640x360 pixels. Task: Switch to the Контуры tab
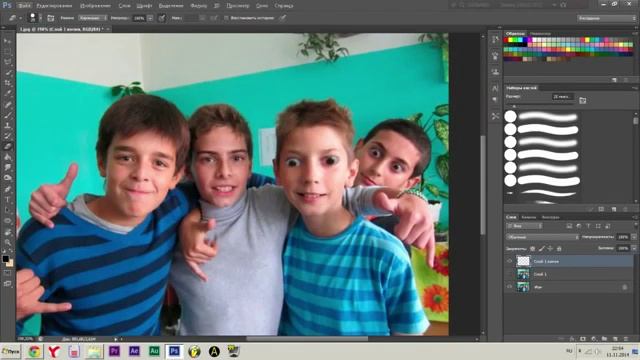pyautogui.click(x=550, y=217)
